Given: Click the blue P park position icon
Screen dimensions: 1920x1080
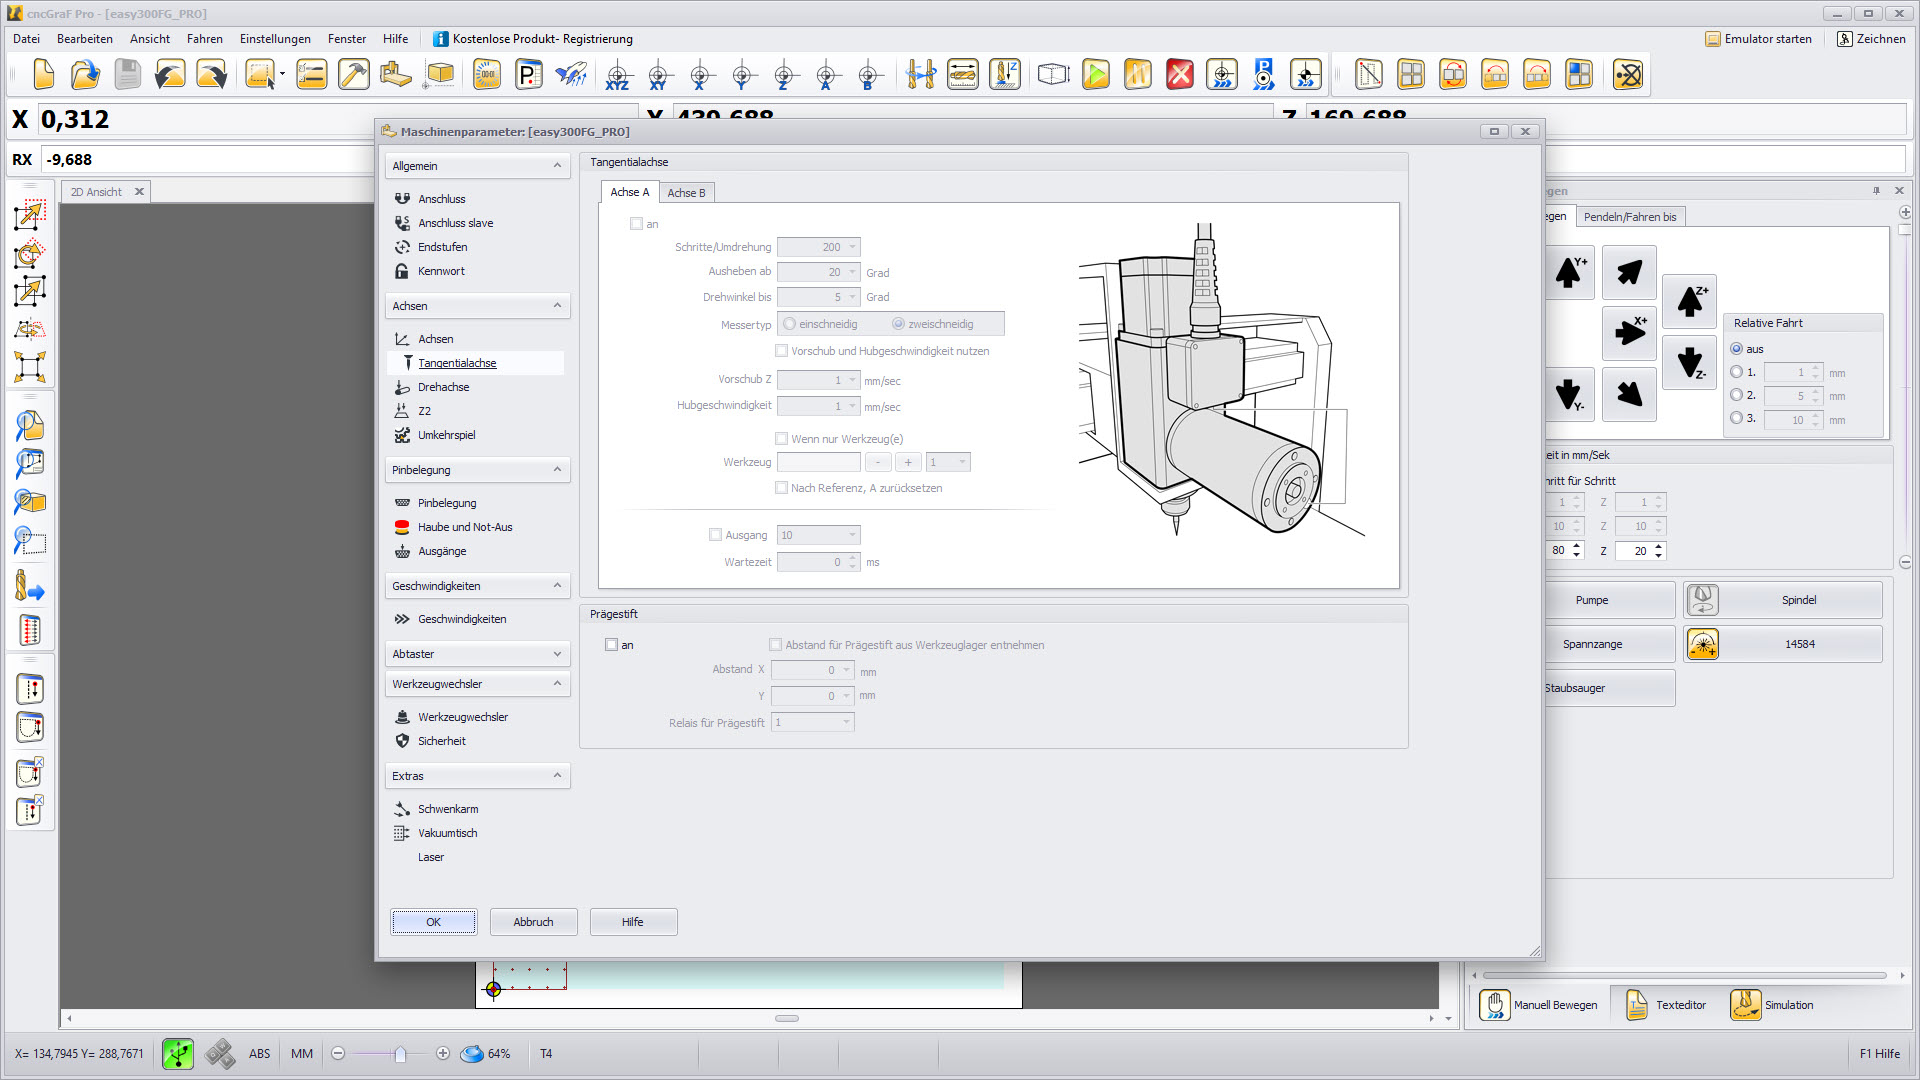Looking at the screenshot, I should [x=1264, y=75].
